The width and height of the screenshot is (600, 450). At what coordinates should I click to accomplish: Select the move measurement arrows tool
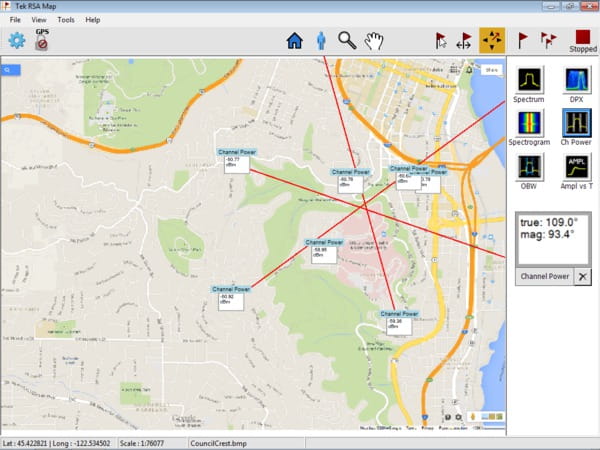pos(464,41)
